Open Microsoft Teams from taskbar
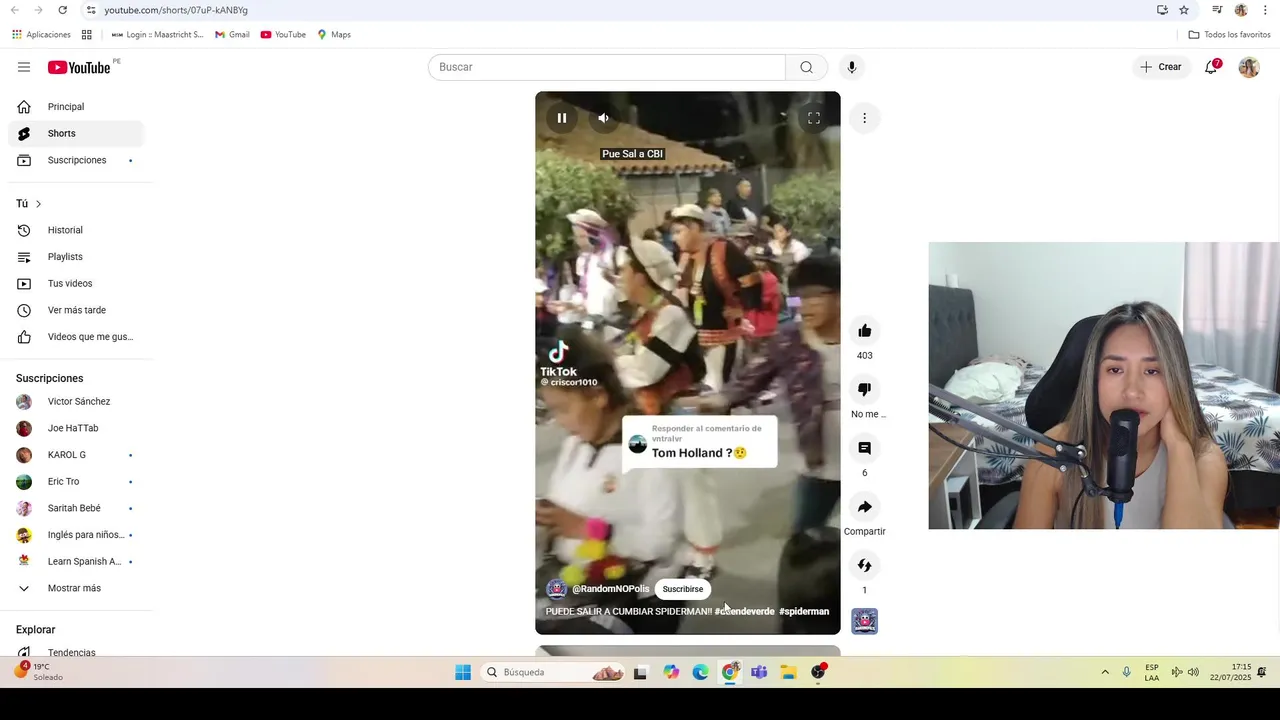Viewport: 1280px width, 720px height. tap(759, 672)
